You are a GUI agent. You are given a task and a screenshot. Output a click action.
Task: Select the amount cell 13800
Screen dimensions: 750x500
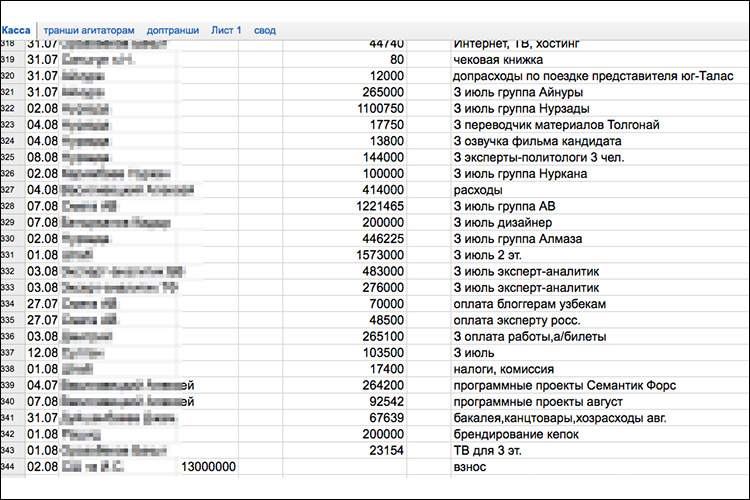344,141
